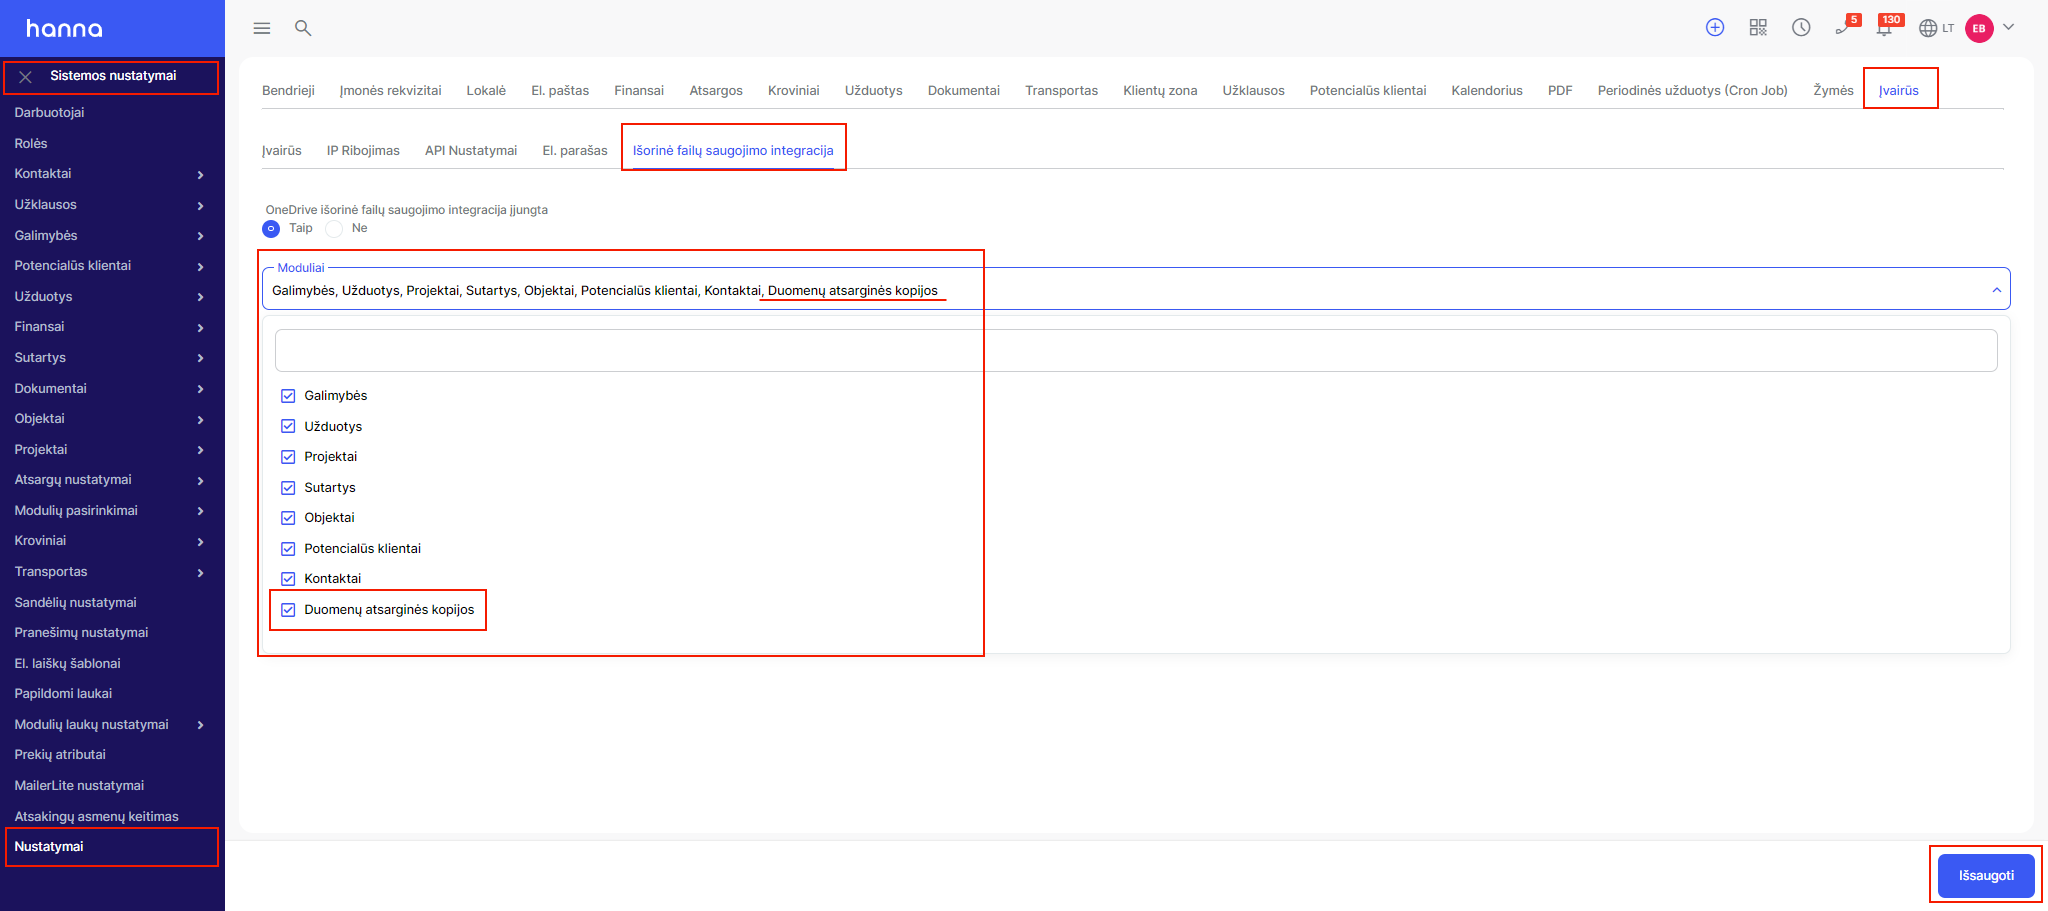Collapse the Moduliai dropdown arrow
This screenshot has height=911, width=2048.
1996,290
